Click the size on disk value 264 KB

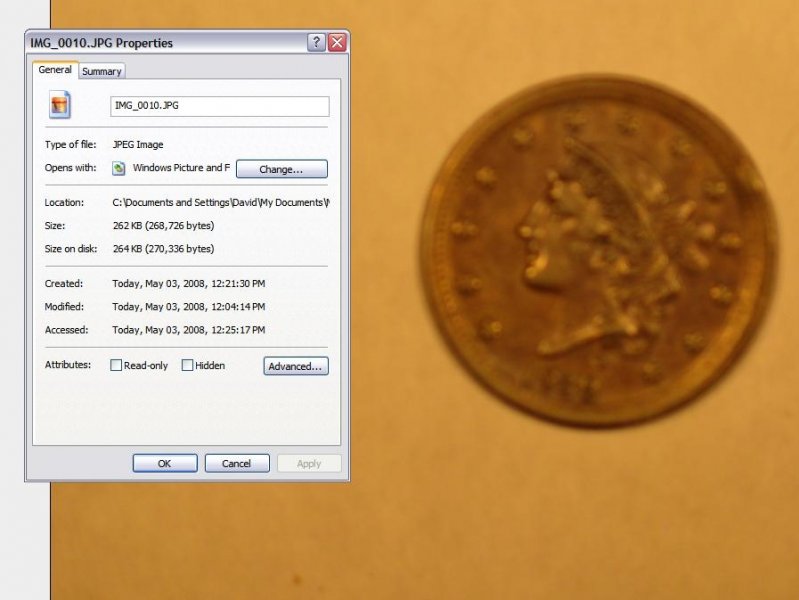coord(163,249)
